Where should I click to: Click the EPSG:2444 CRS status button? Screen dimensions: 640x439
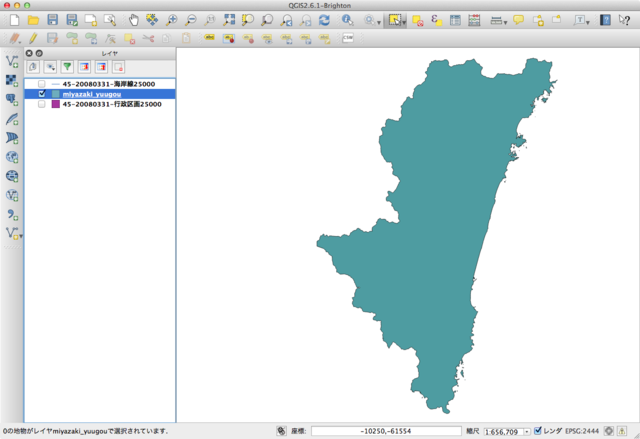click(582, 431)
